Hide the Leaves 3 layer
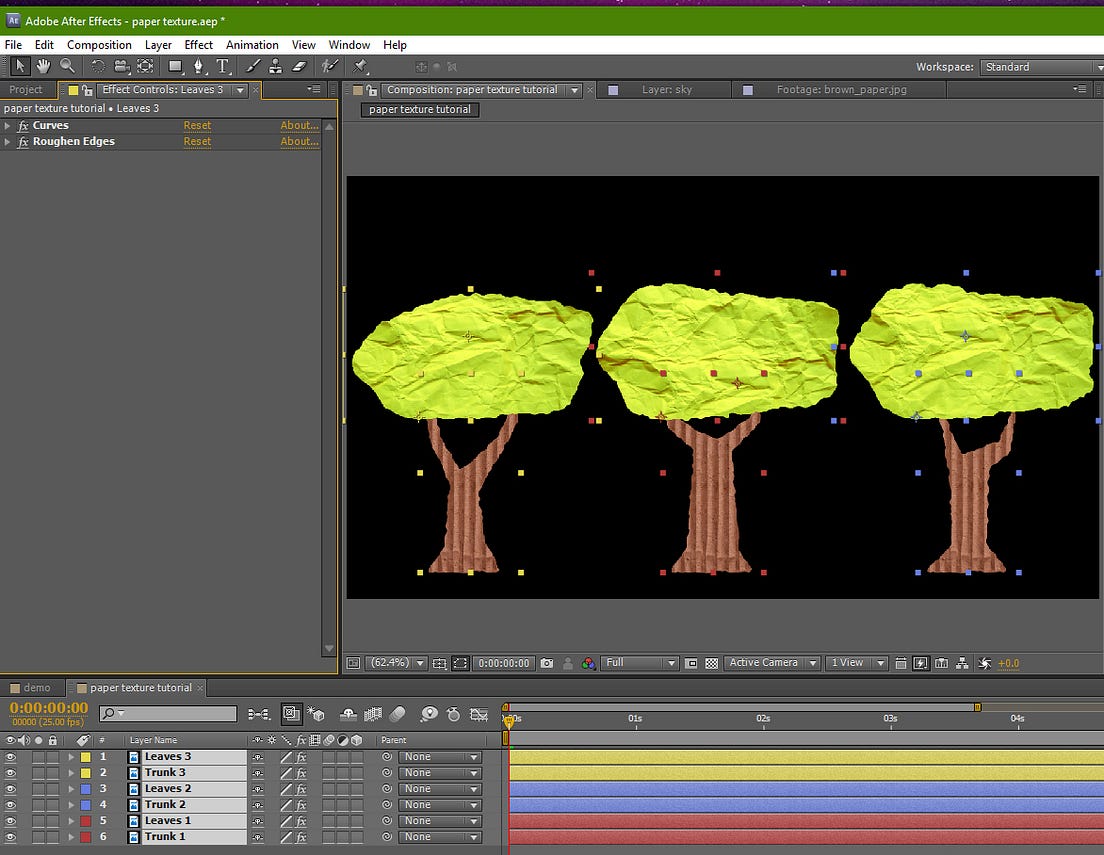 (x=10, y=756)
